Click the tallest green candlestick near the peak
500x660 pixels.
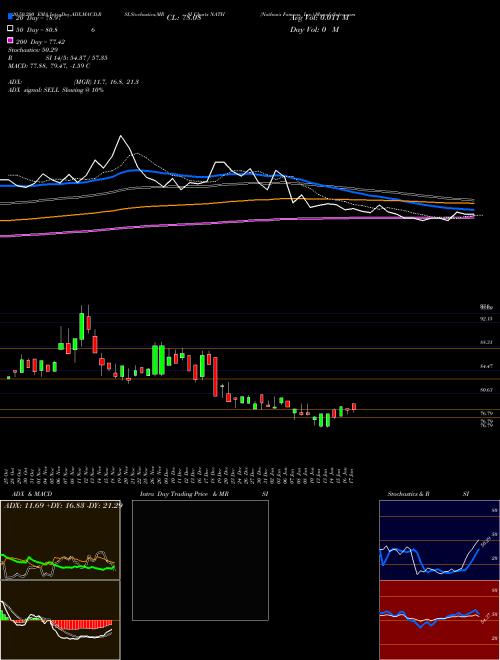(82, 326)
